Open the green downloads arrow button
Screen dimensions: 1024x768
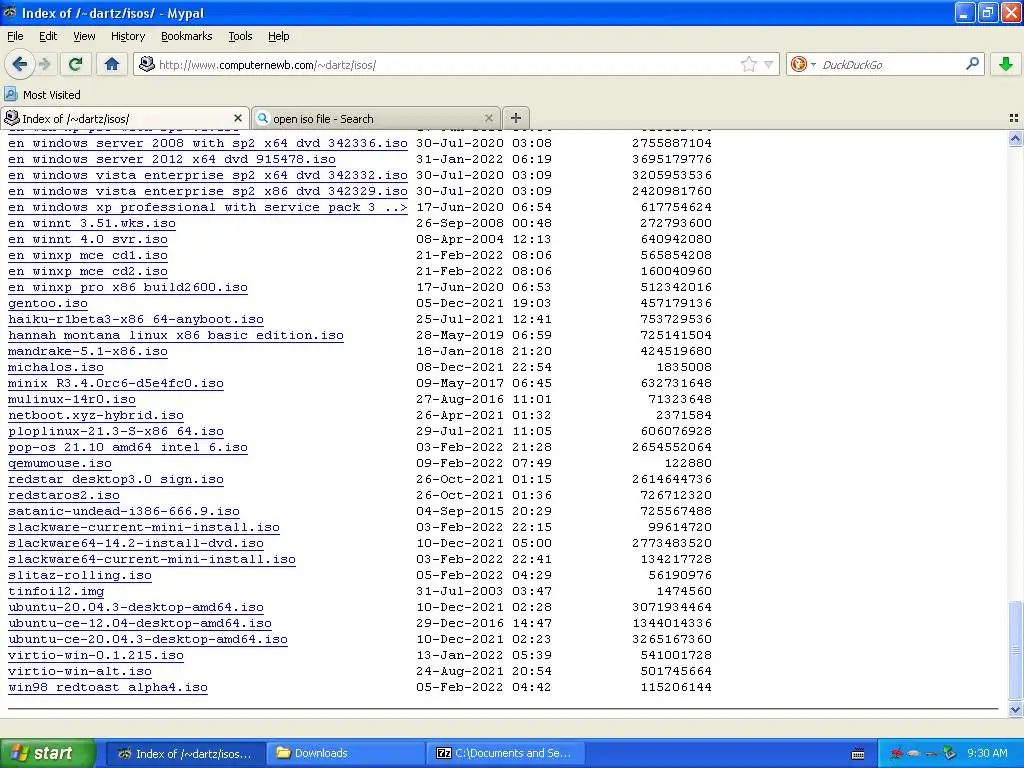pos(1006,64)
